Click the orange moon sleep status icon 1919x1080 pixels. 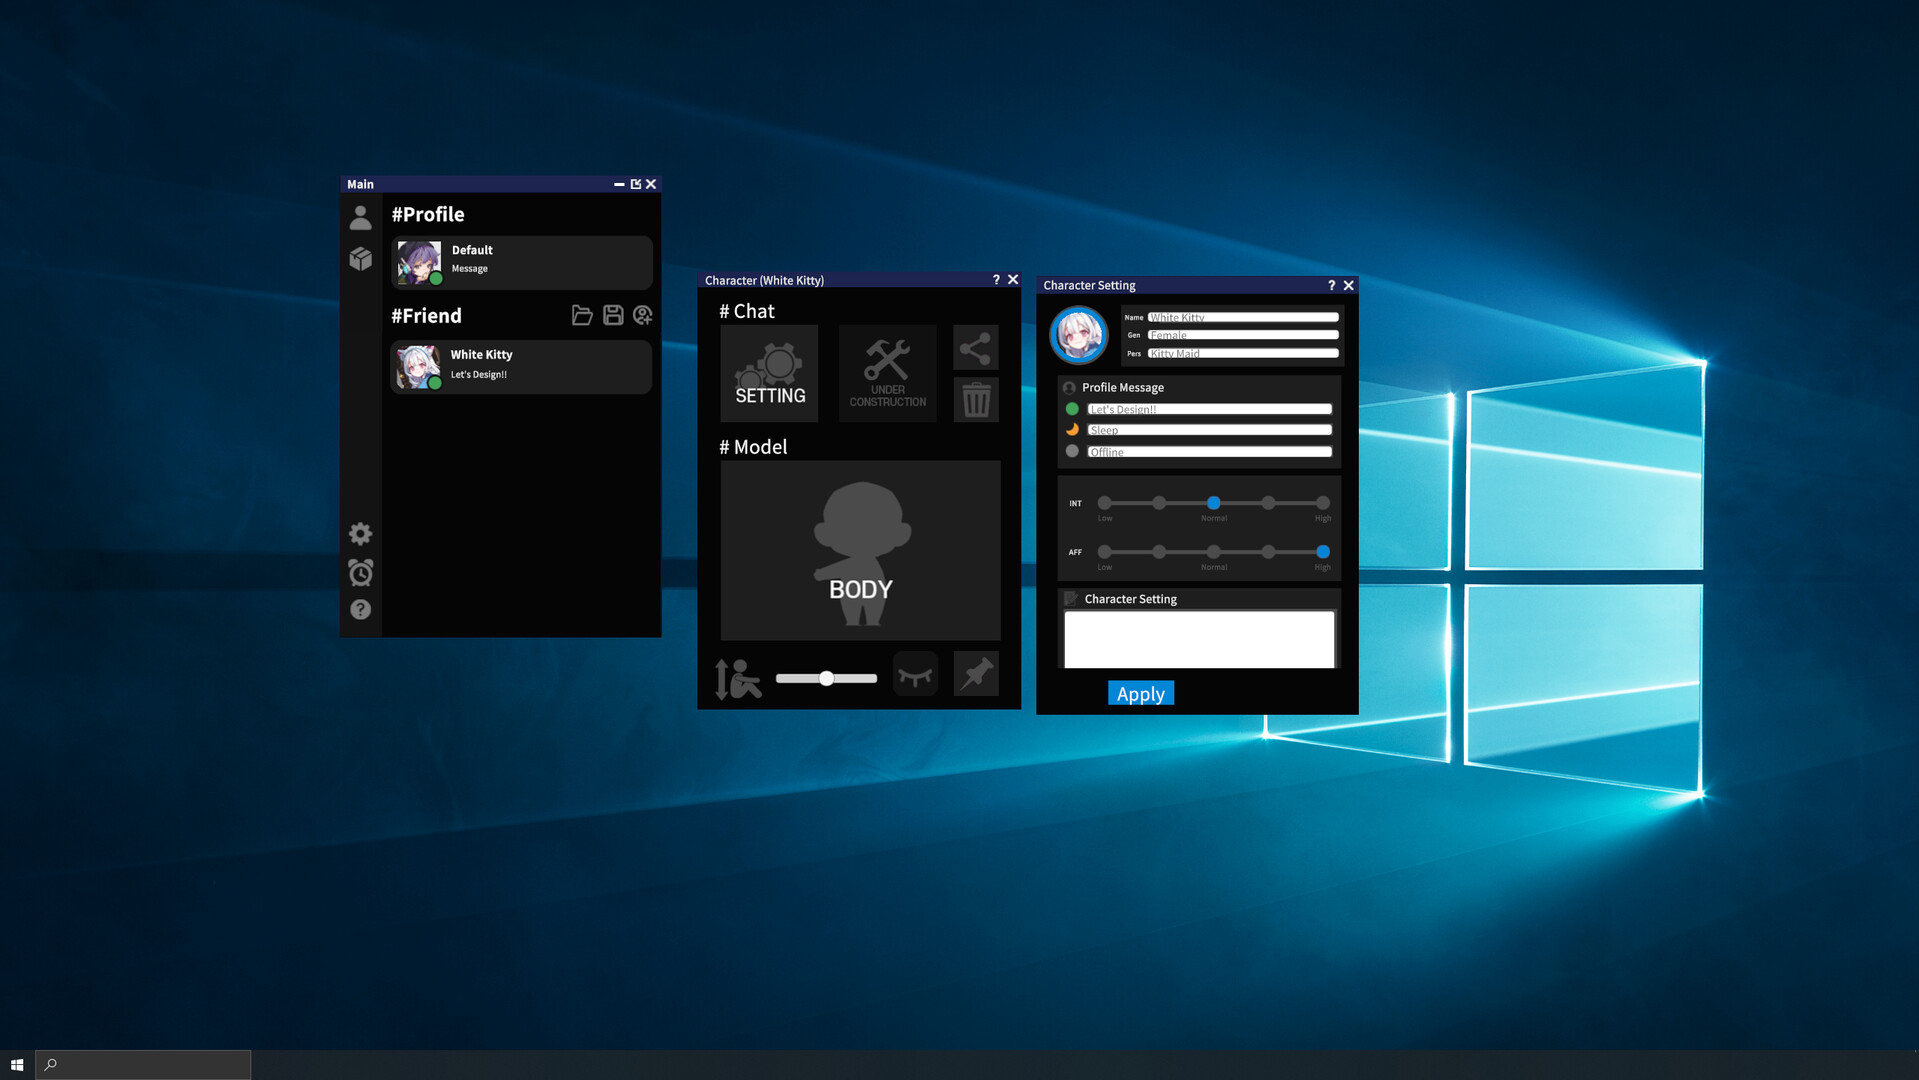[1072, 430]
